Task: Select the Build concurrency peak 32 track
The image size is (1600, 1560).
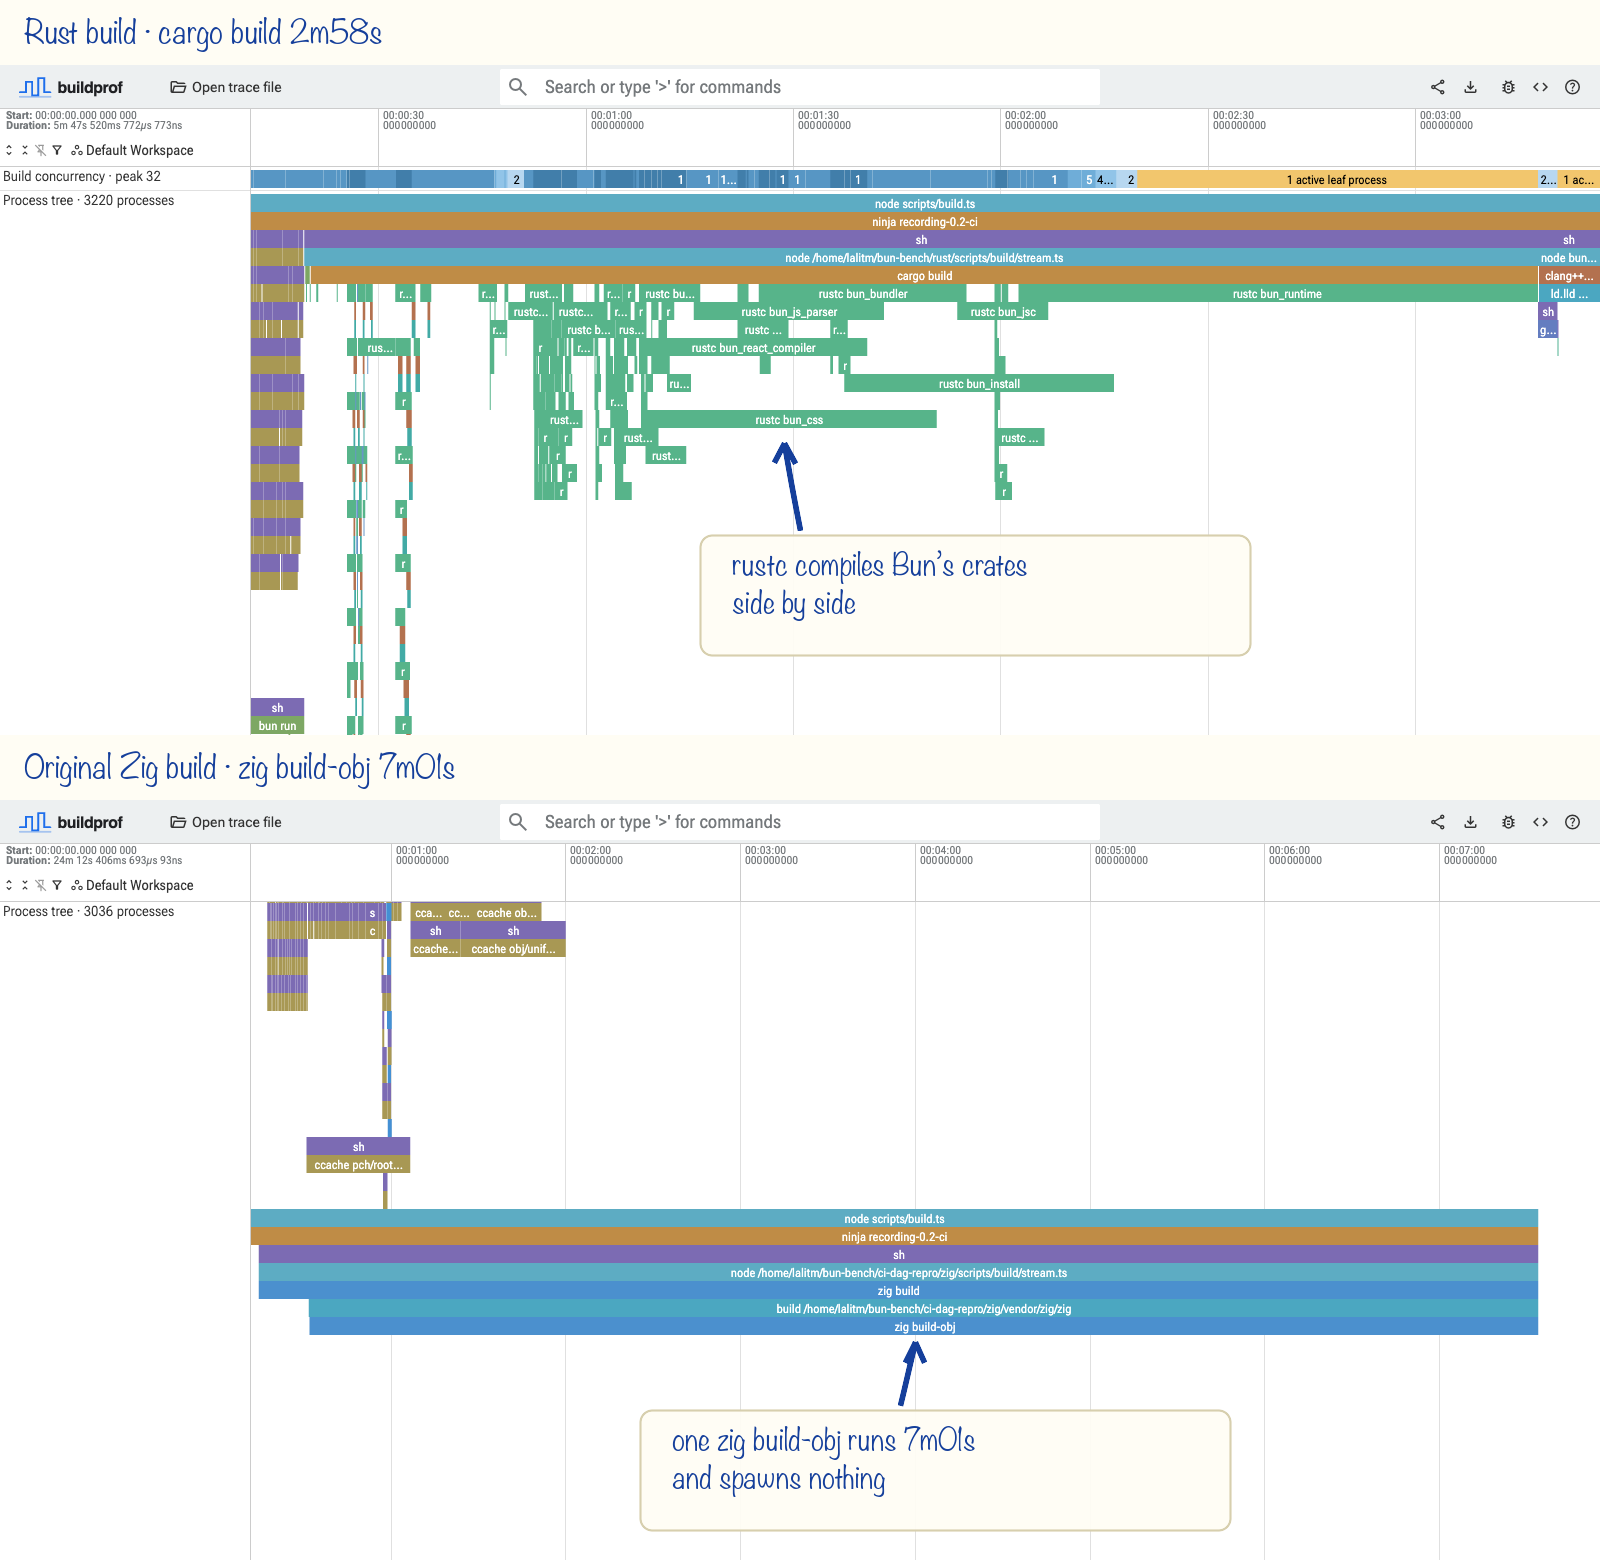Action: [82, 177]
